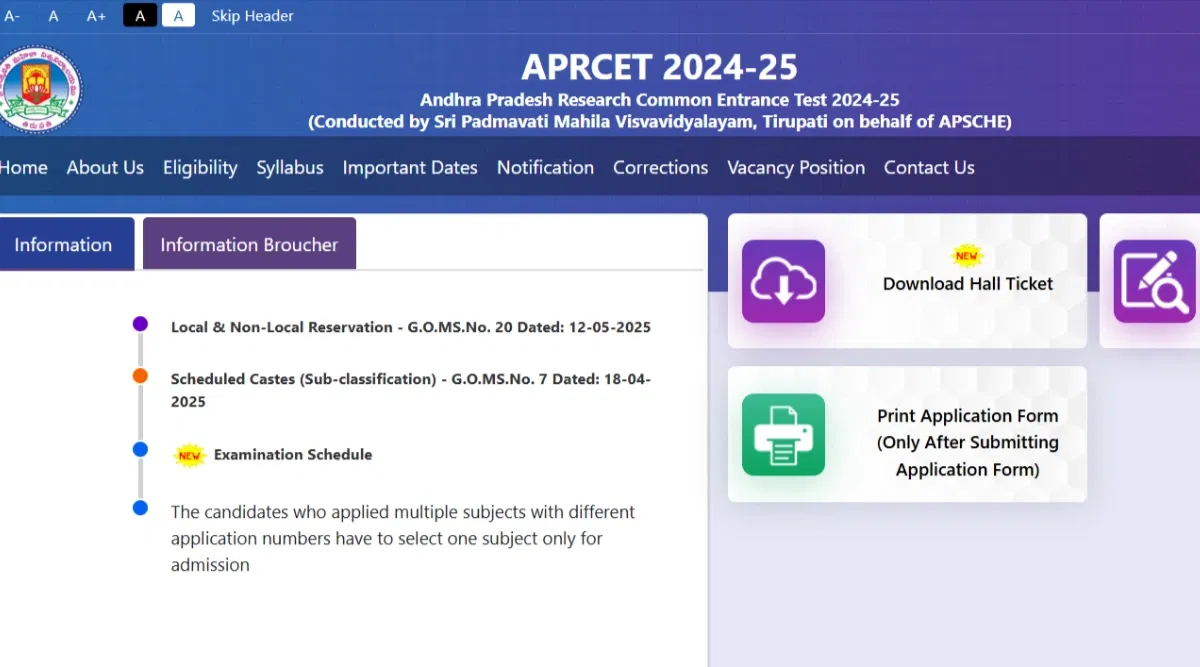
Task: Decrease font size with A- button
Action: click(12, 16)
